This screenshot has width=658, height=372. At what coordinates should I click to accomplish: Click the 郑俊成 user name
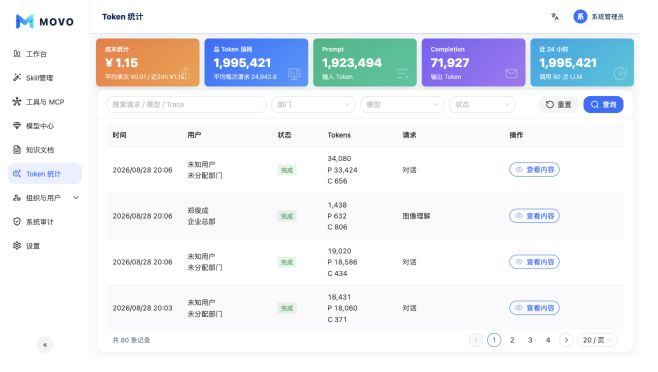point(198,210)
